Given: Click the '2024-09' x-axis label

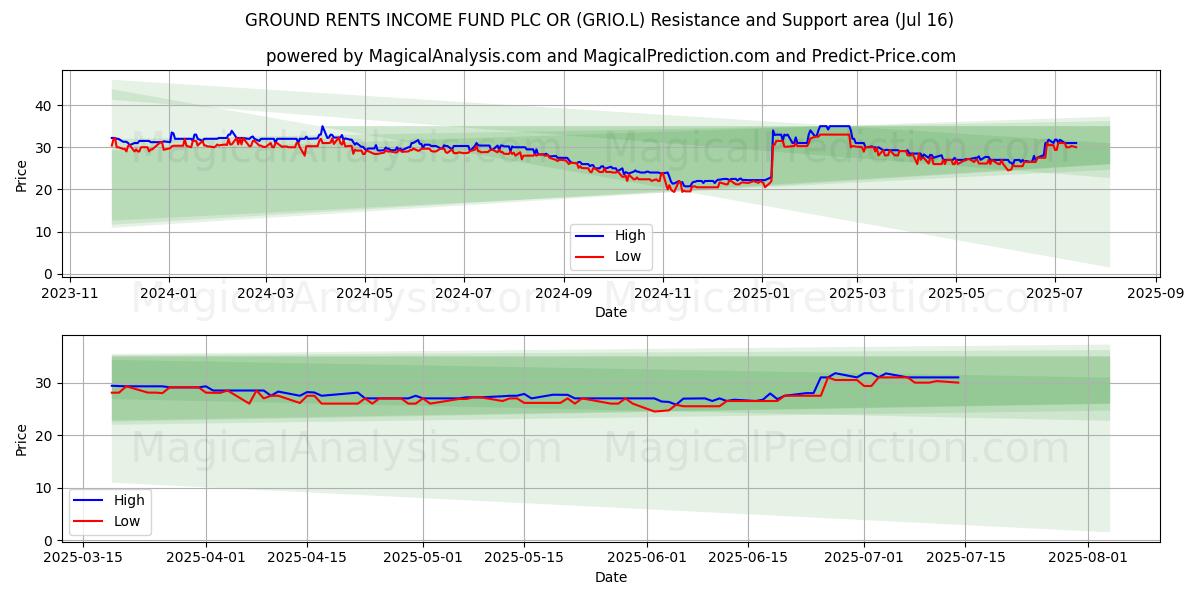Looking at the screenshot, I should [x=563, y=294].
